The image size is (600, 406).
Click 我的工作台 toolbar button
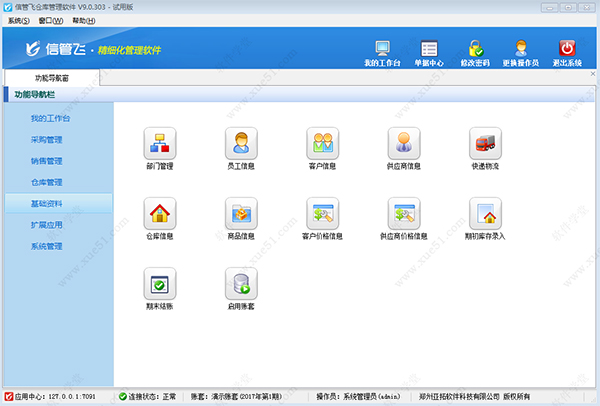tap(382, 53)
